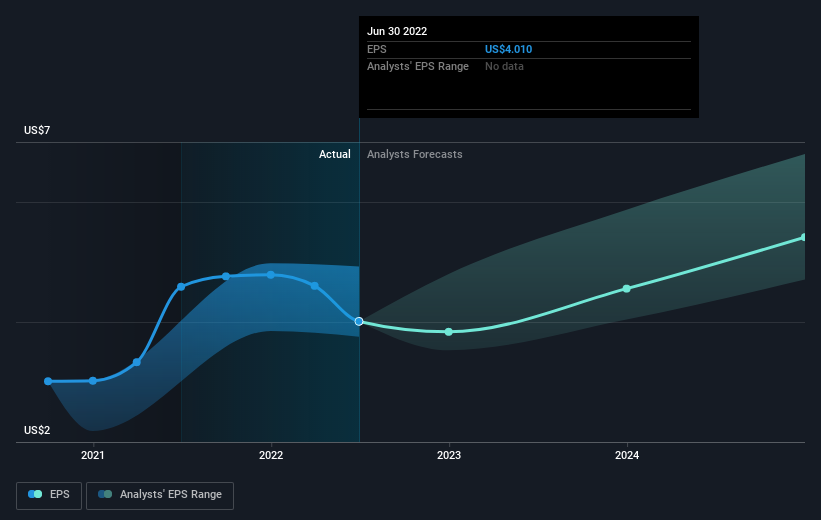Click the forecast data point at 2023
This screenshot has height=520, width=821.
coord(449,332)
